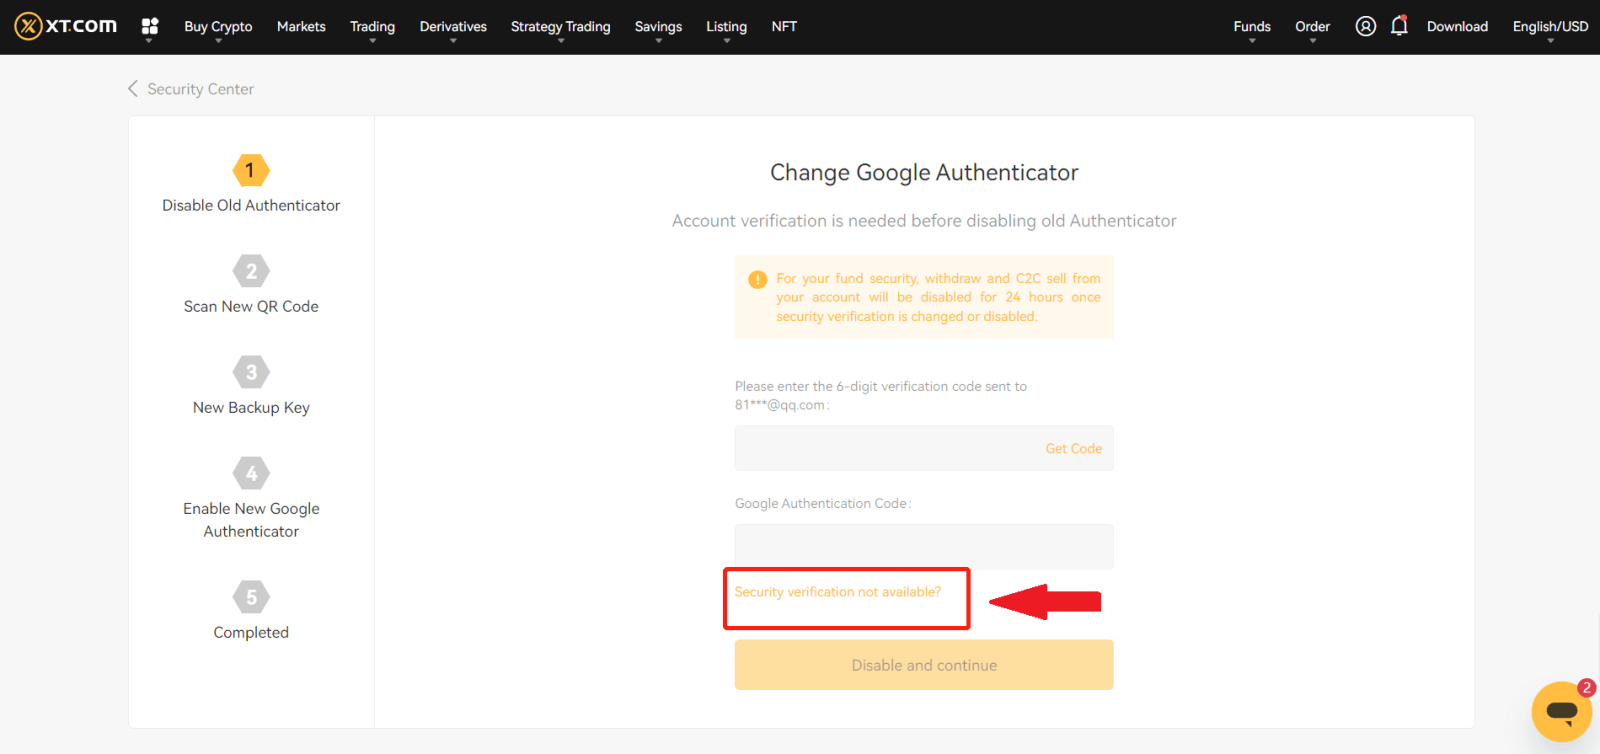Viewport: 1600px width, 754px height.
Task: Expand the Buy Crypto dropdown
Action: click(x=218, y=27)
